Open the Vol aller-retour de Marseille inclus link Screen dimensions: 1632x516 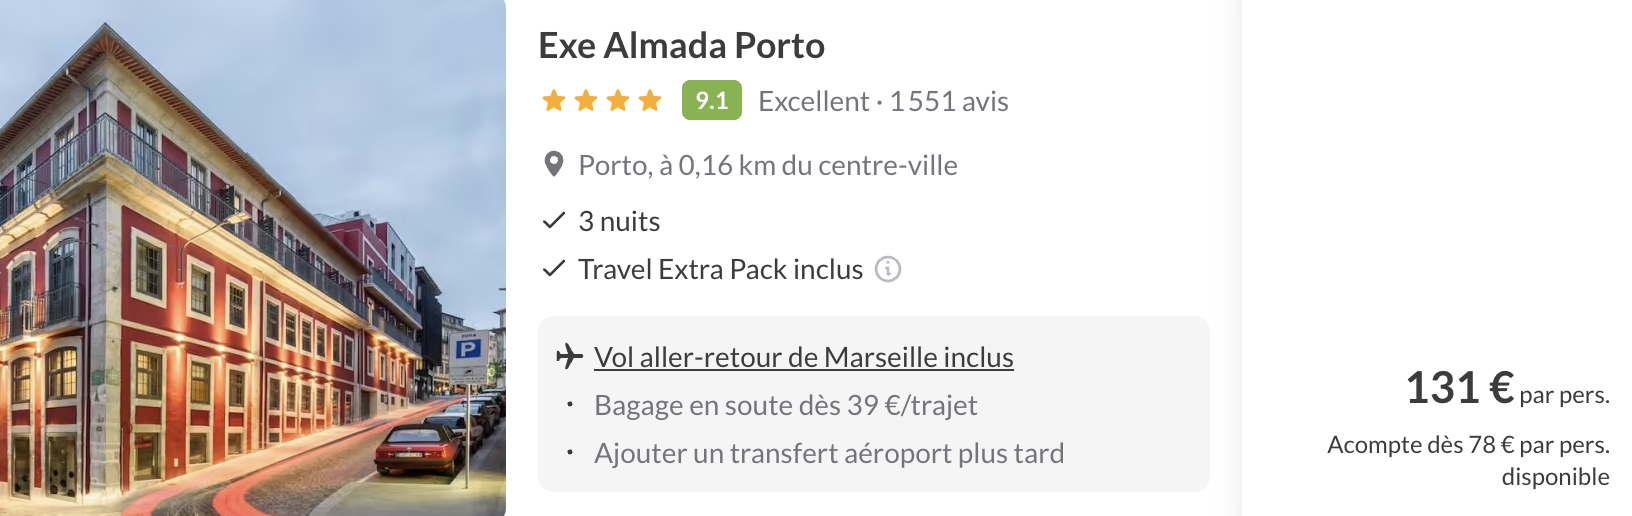coord(803,357)
